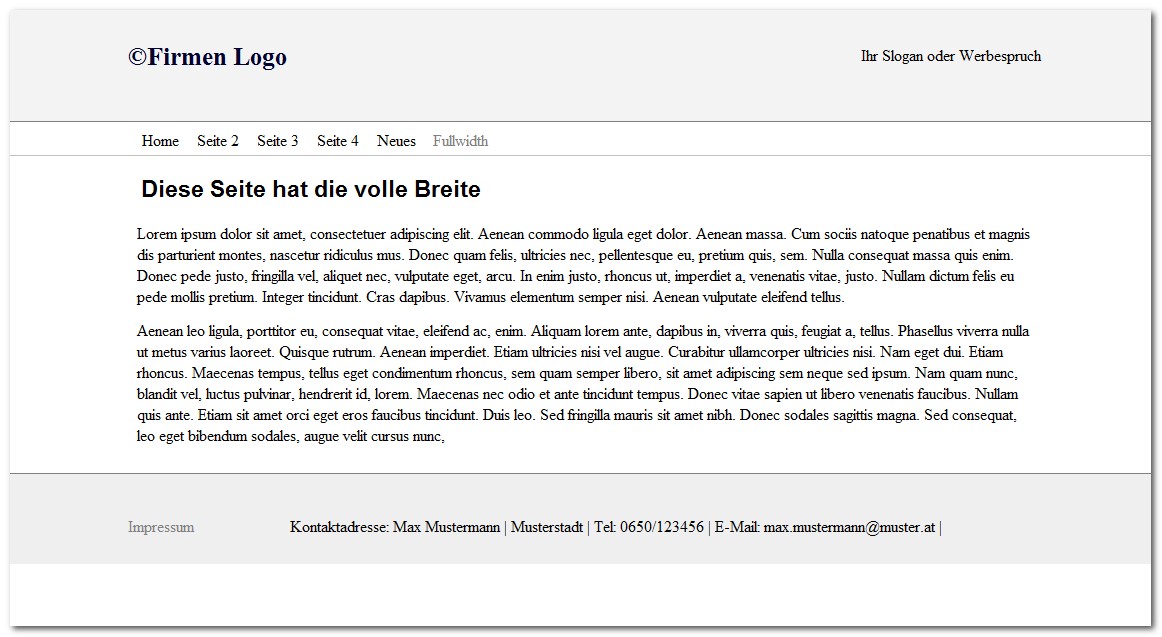Go to Seite 2 in navigation

(218, 141)
